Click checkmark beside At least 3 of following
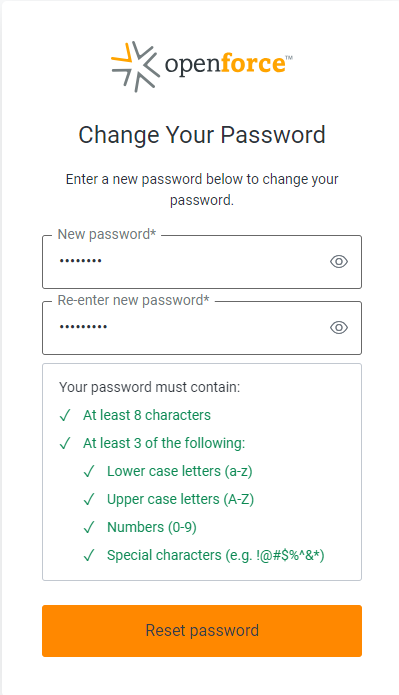The image size is (399, 695). click(65, 443)
